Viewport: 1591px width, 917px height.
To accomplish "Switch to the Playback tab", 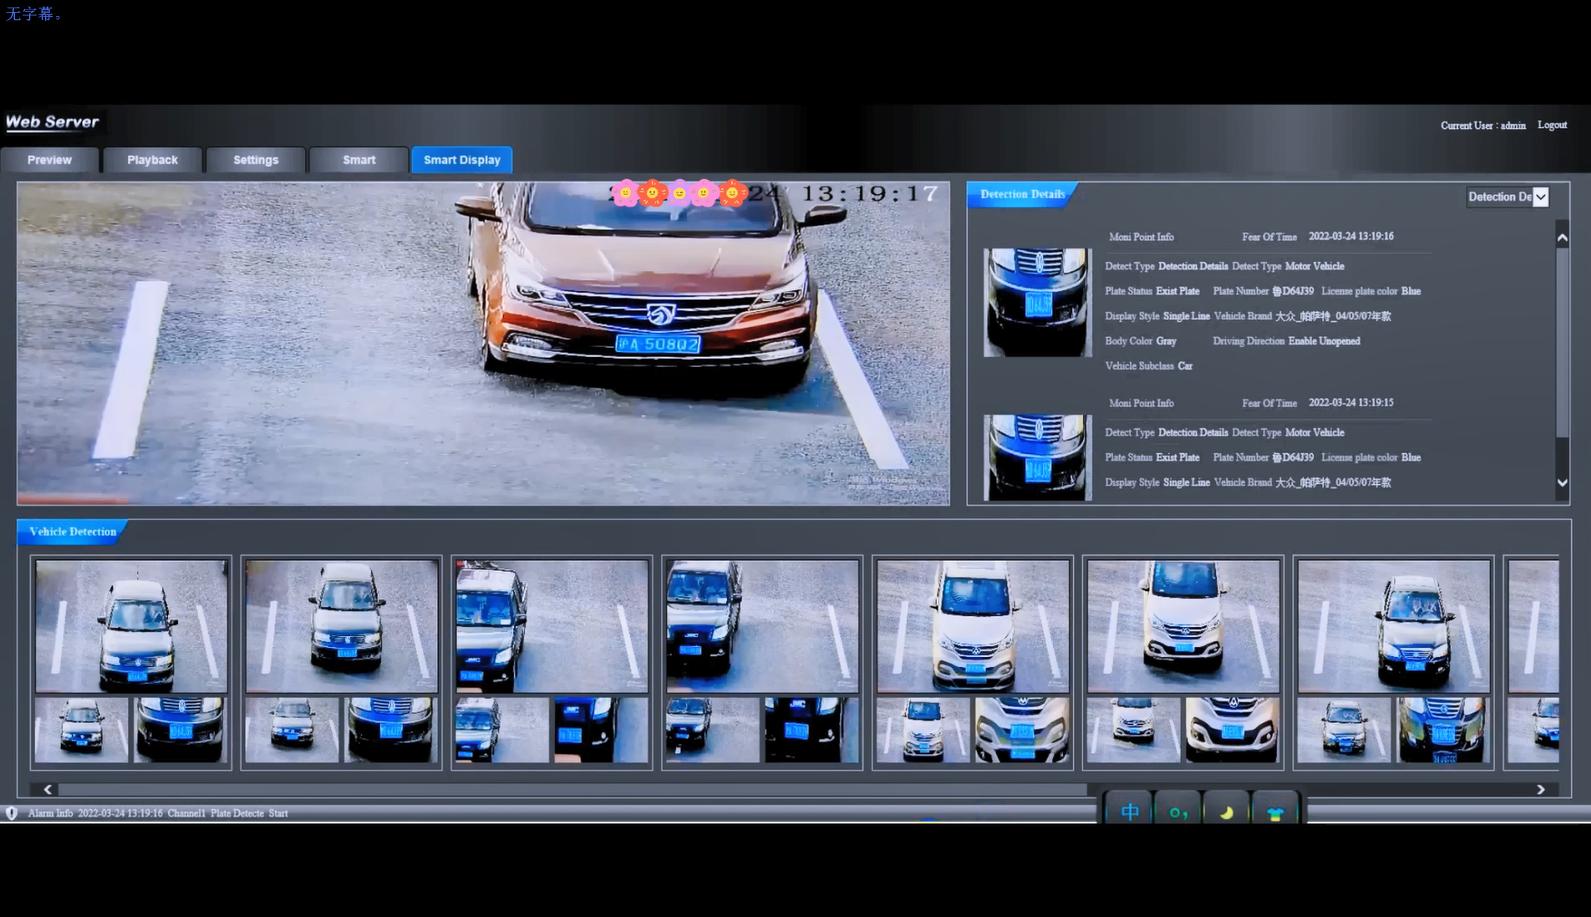I will 152,160.
